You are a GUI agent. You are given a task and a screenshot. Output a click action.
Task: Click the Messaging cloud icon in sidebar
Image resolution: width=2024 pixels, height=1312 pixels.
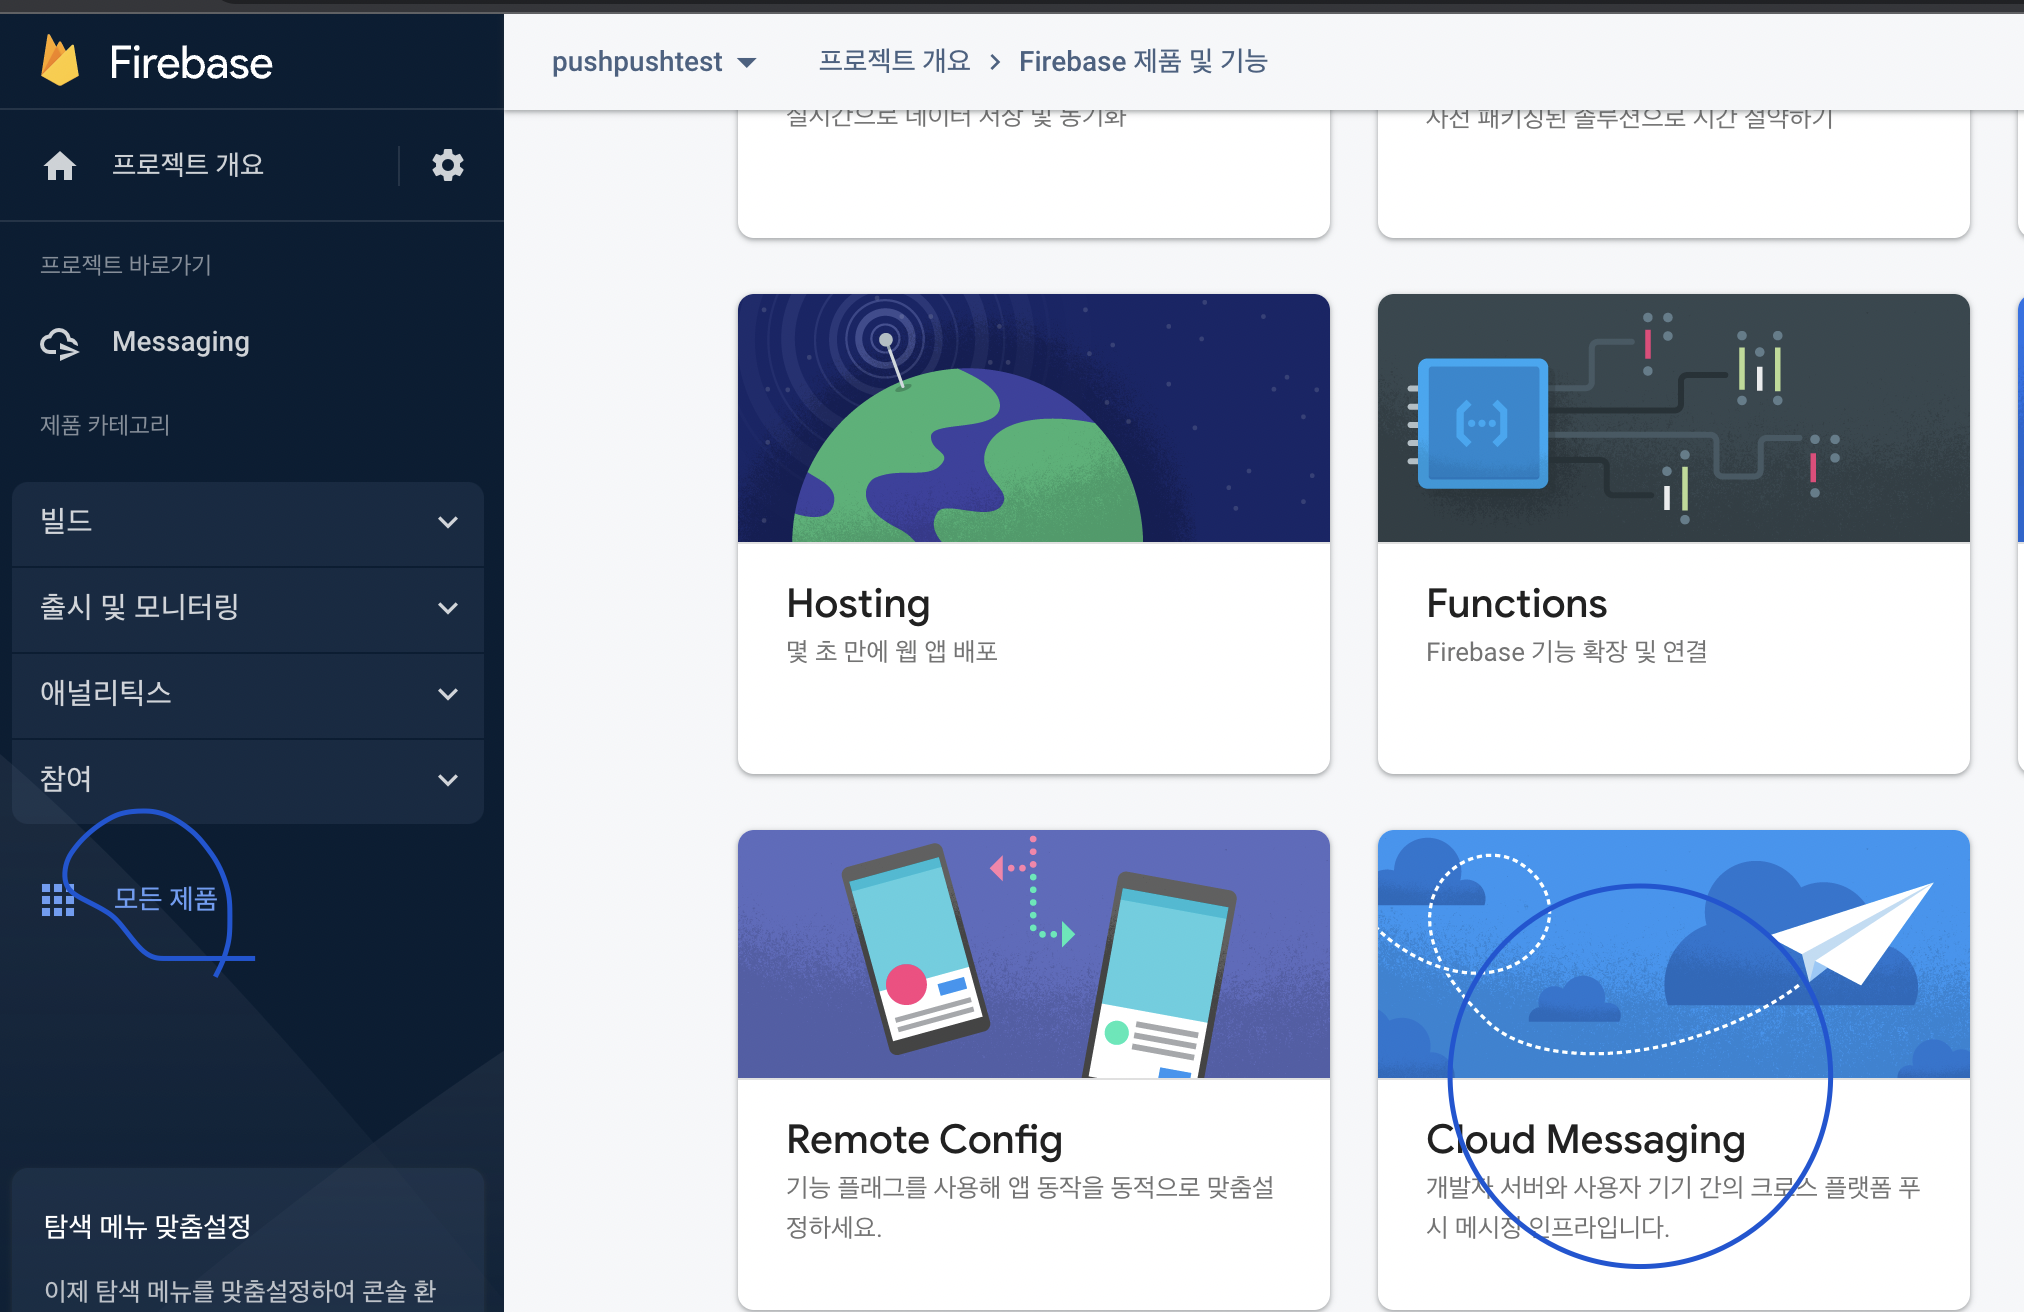[x=60, y=343]
